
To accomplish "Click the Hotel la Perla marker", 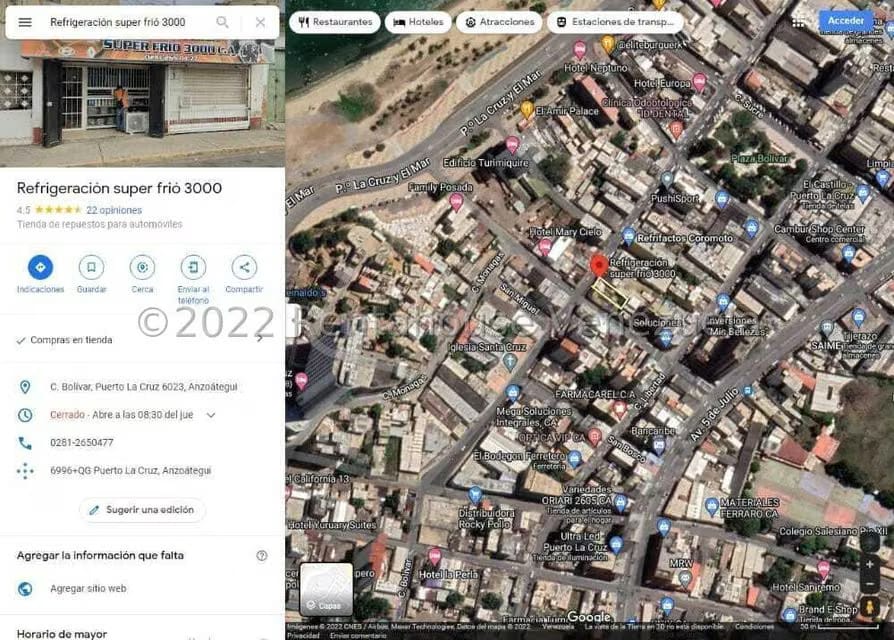I will point(434,556).
